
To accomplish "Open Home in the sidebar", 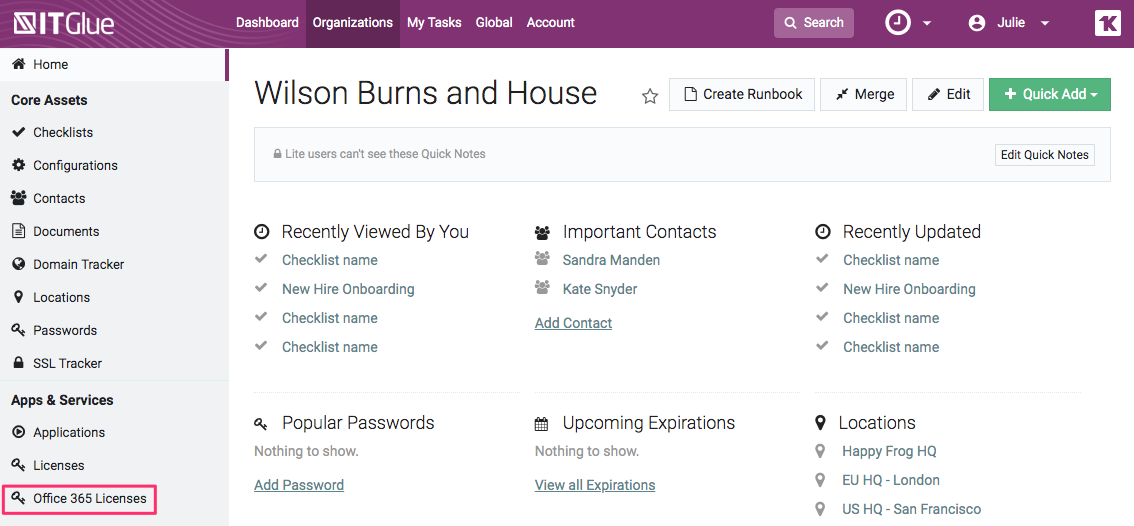I will tap(50, 64).
